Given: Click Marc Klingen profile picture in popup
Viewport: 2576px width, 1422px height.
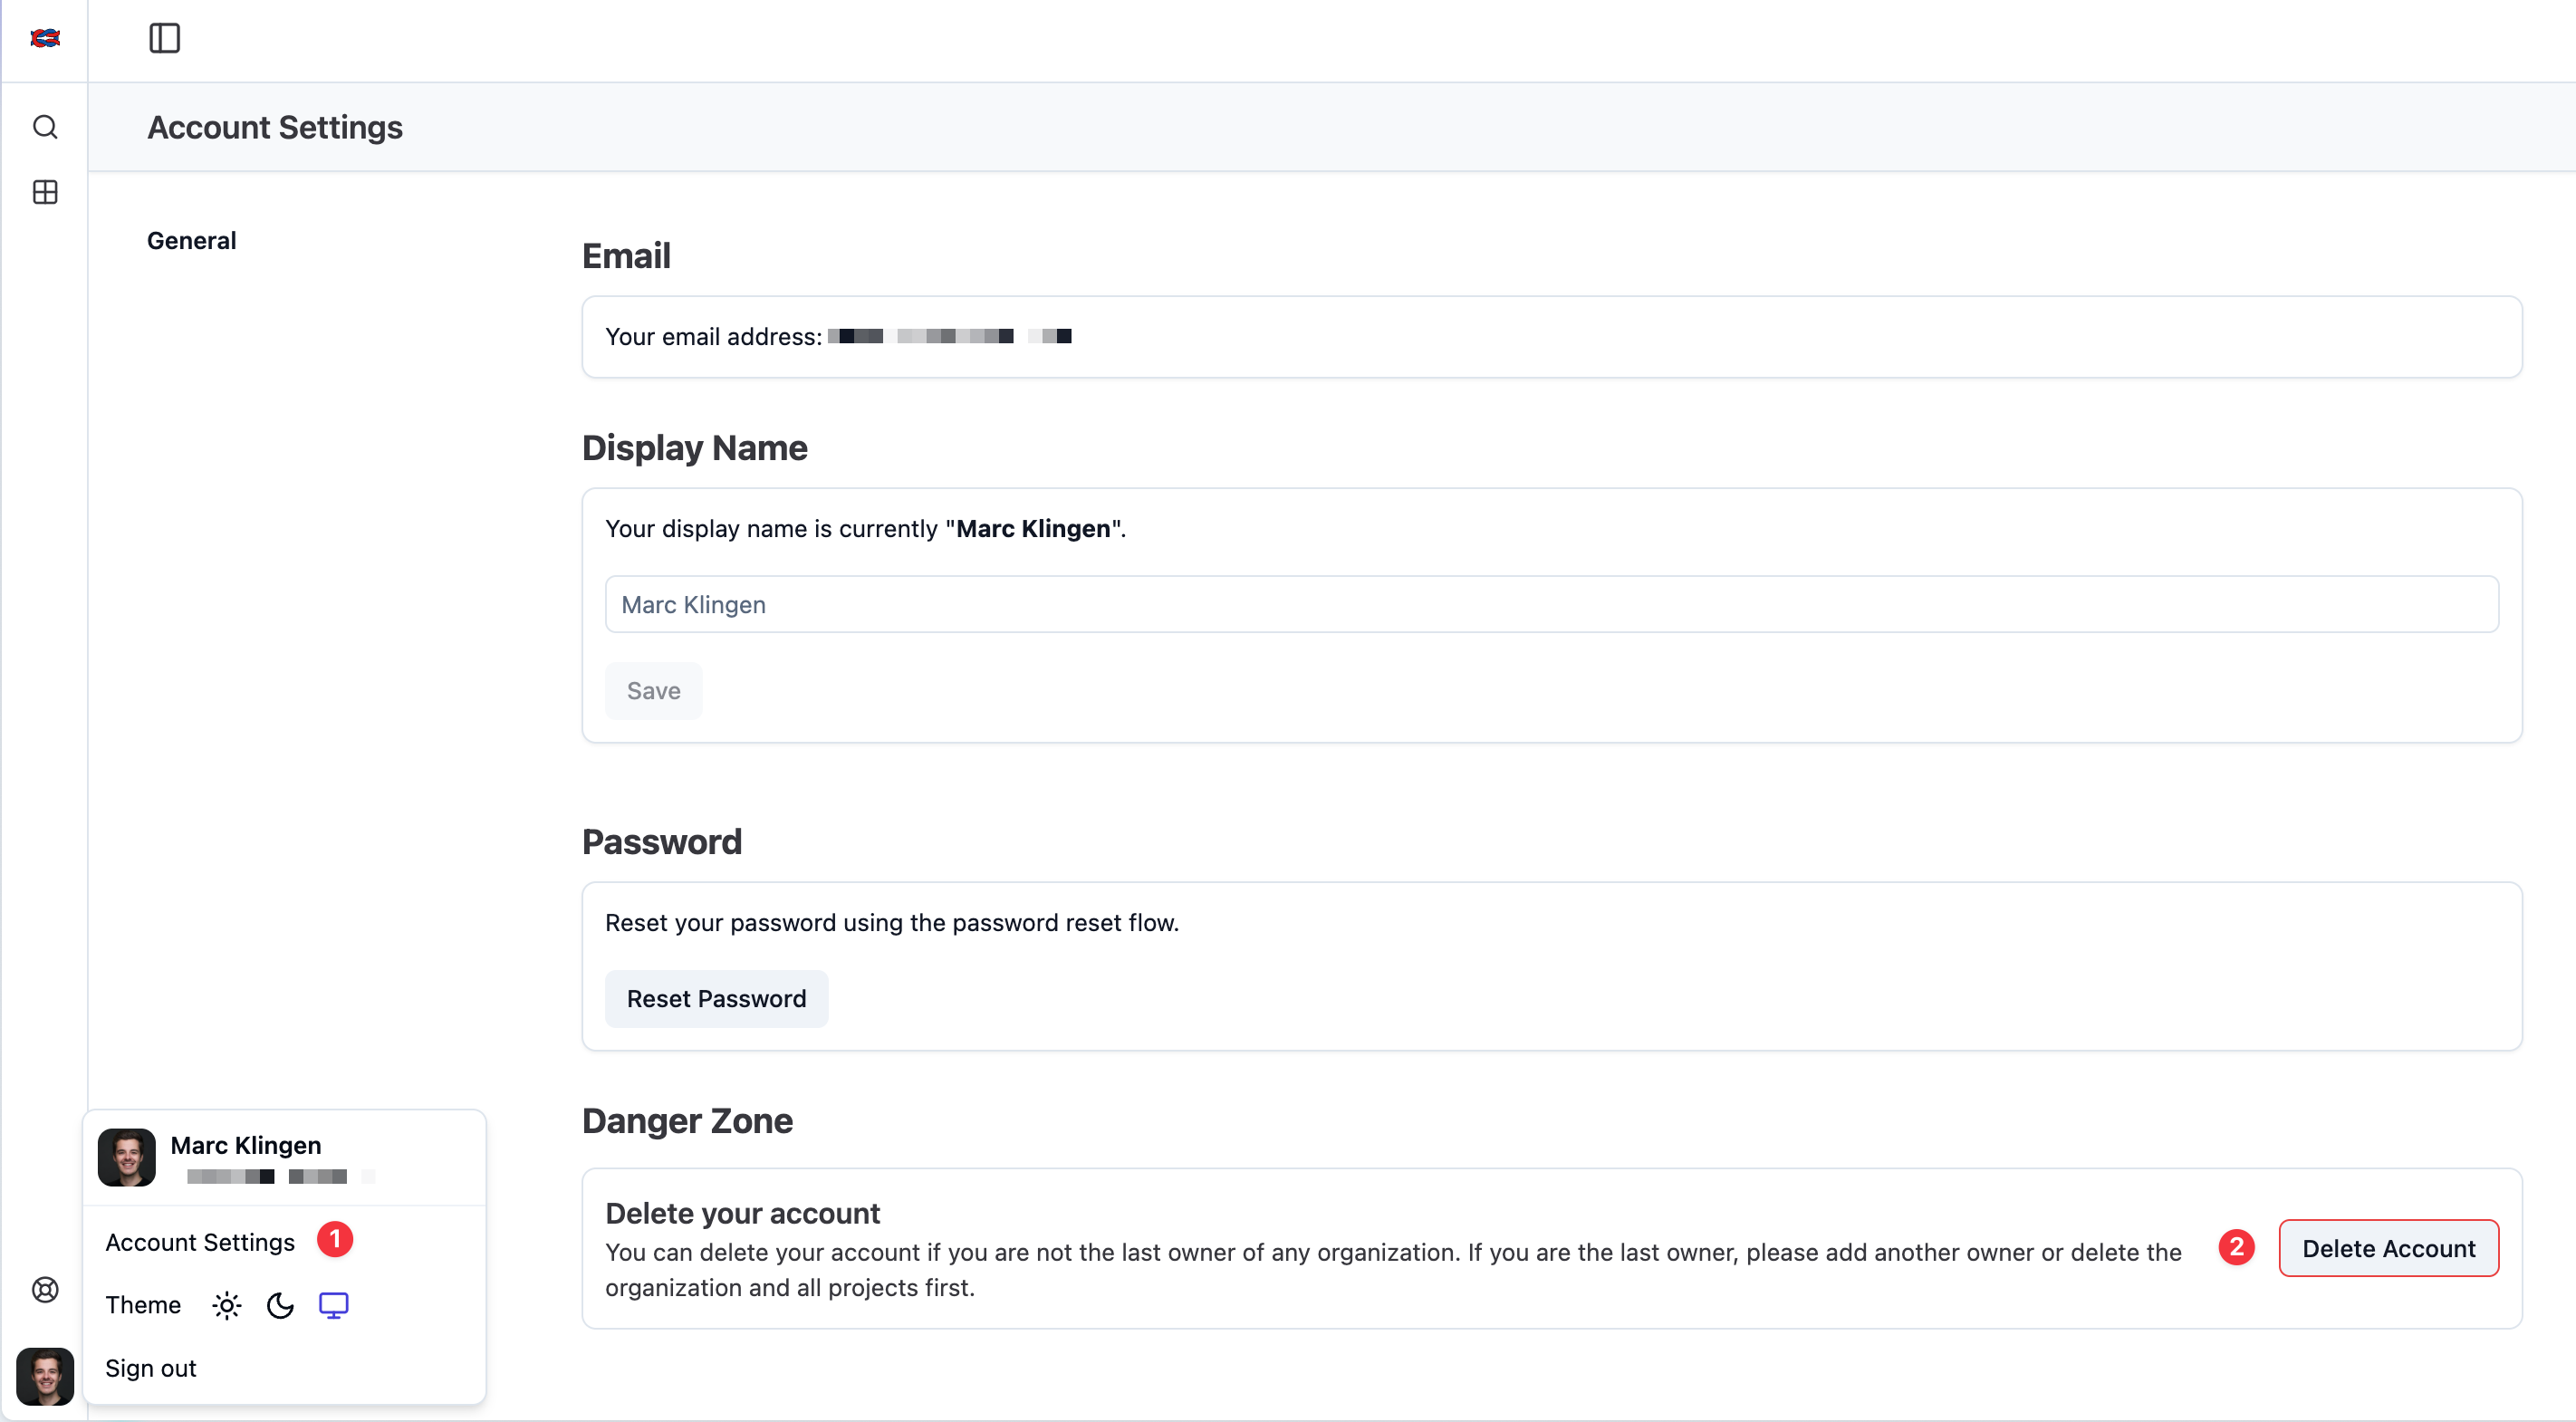Looking at the screenshot, I should (127, 1157).
